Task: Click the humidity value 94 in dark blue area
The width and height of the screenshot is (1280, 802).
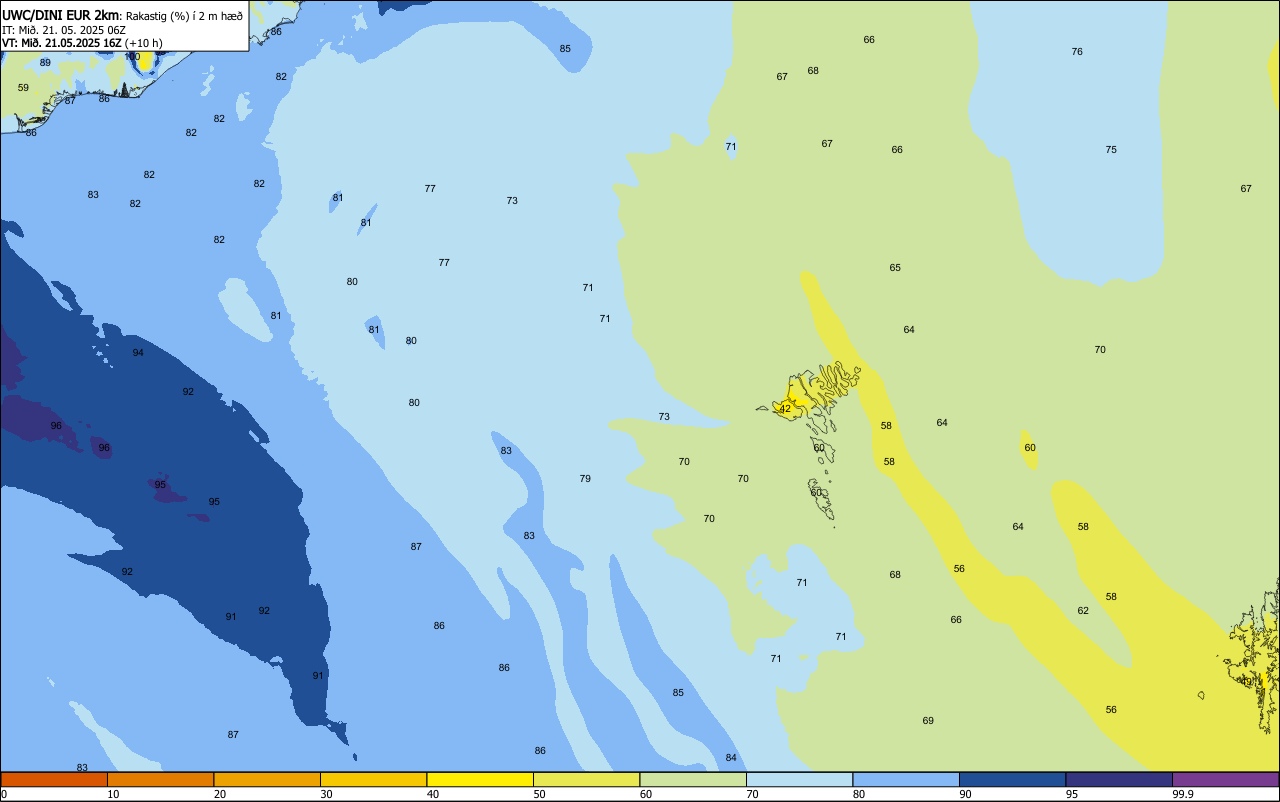Action: tap(138, 353)
